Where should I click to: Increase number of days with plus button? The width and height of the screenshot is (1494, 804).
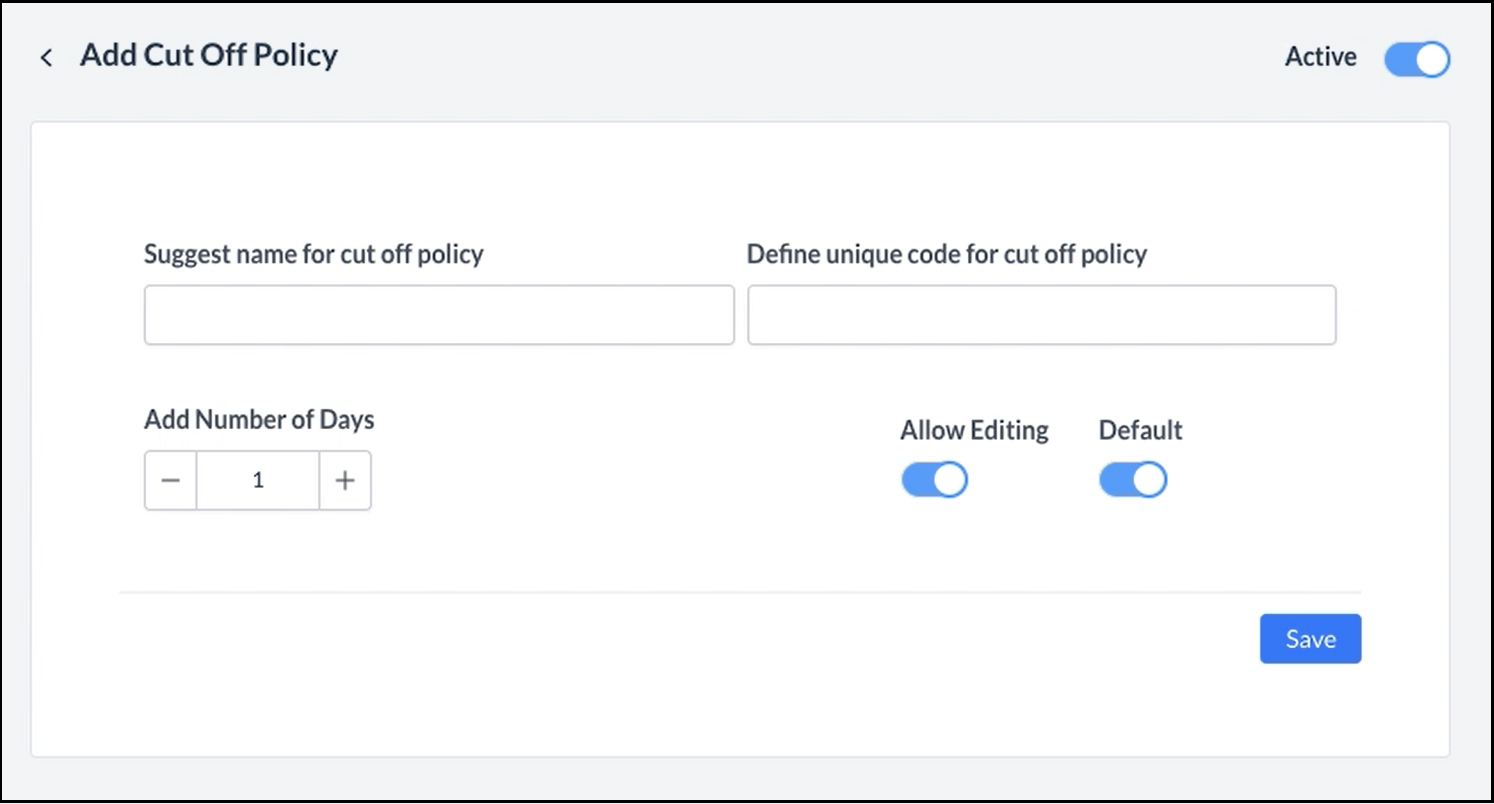coord(345,481)
